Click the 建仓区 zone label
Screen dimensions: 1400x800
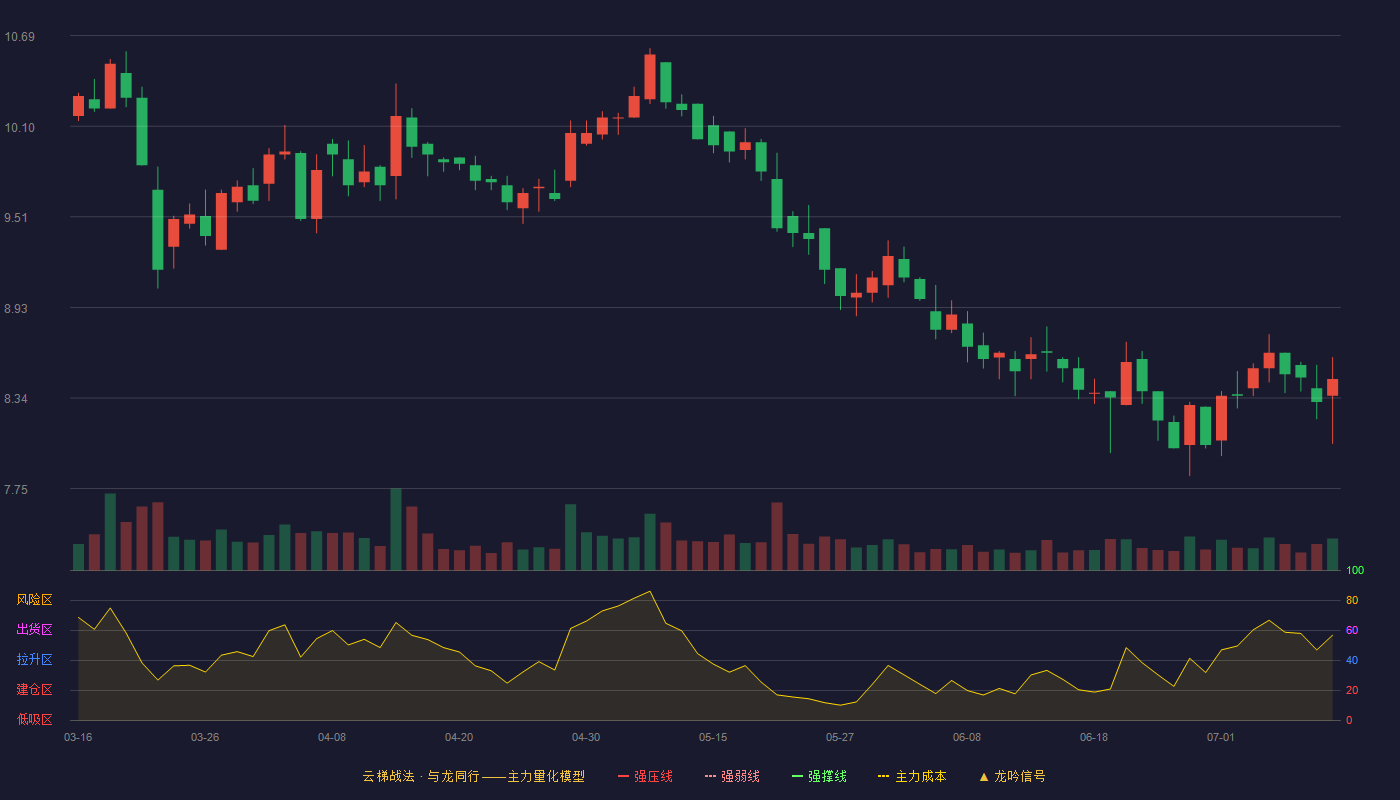click(x=34, y=690)
